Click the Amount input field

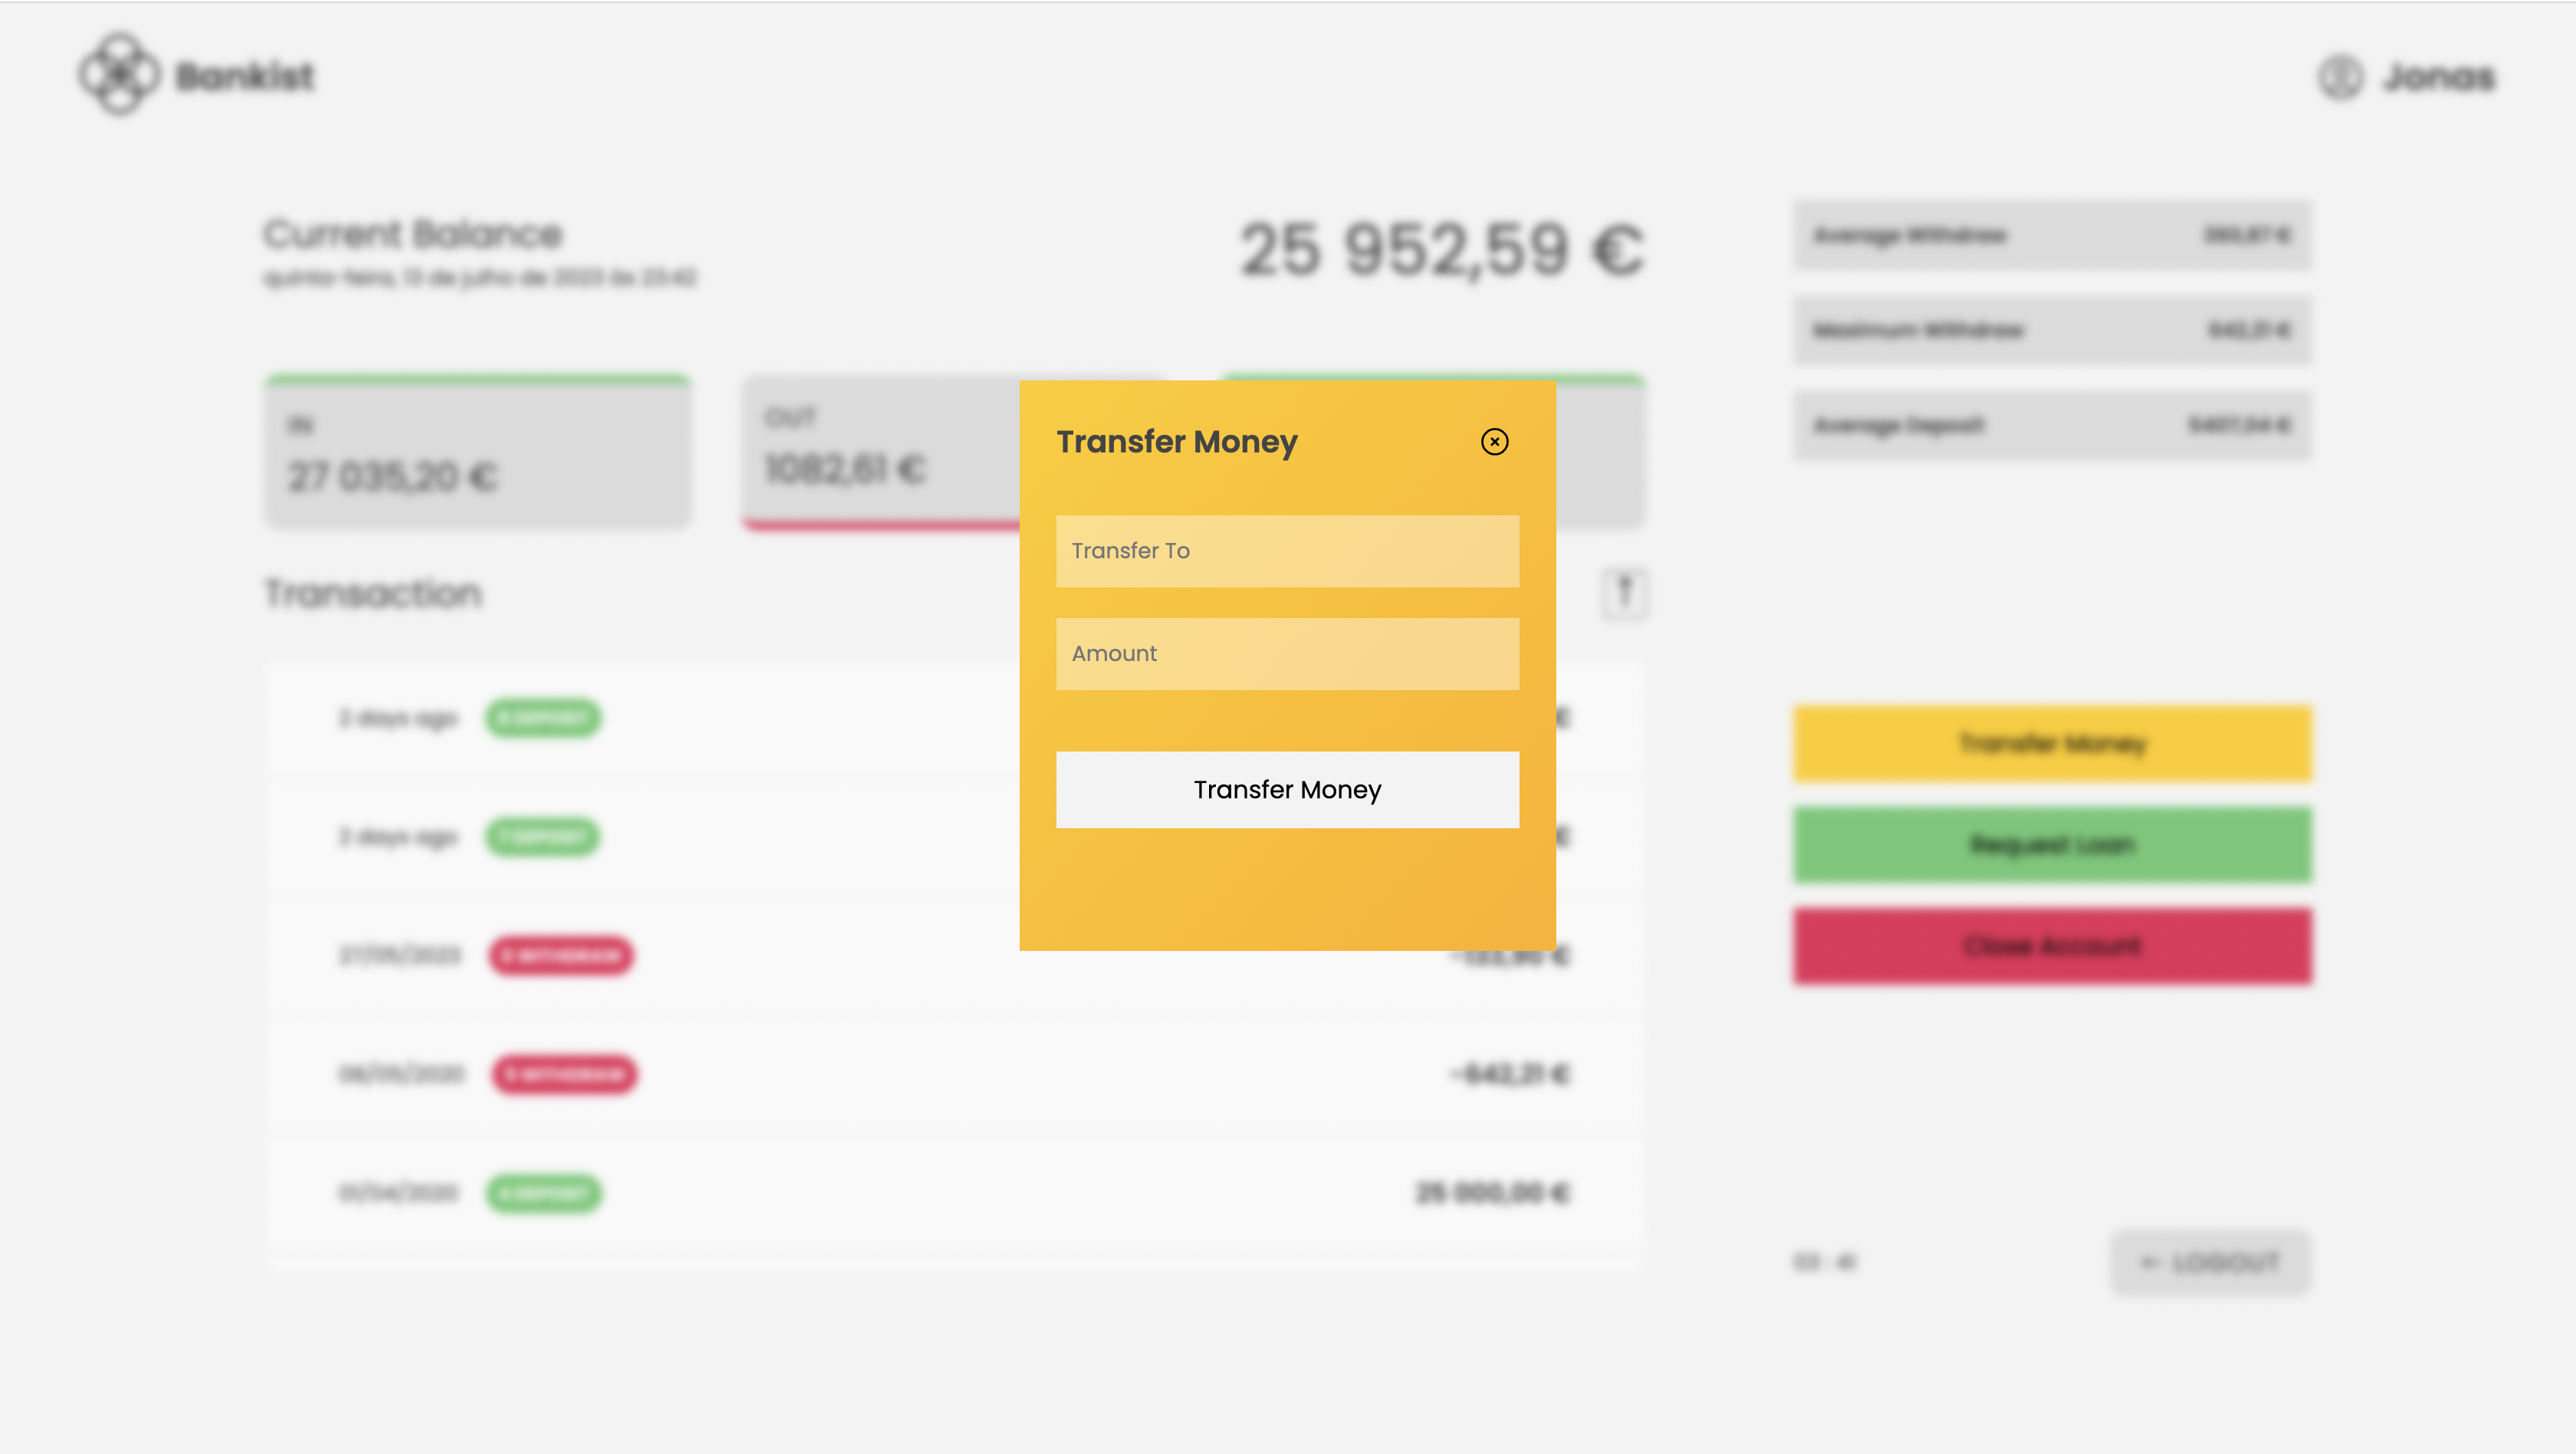[1287, 654]
